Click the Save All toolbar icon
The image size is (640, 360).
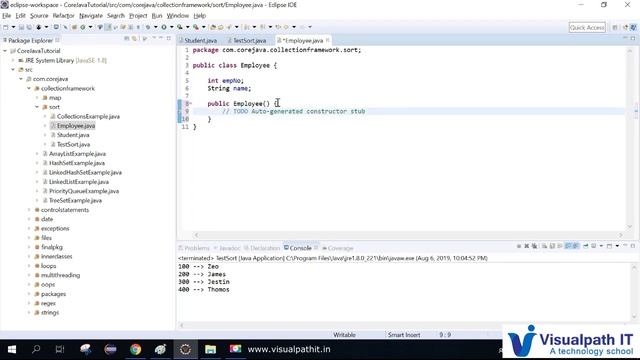29,27
